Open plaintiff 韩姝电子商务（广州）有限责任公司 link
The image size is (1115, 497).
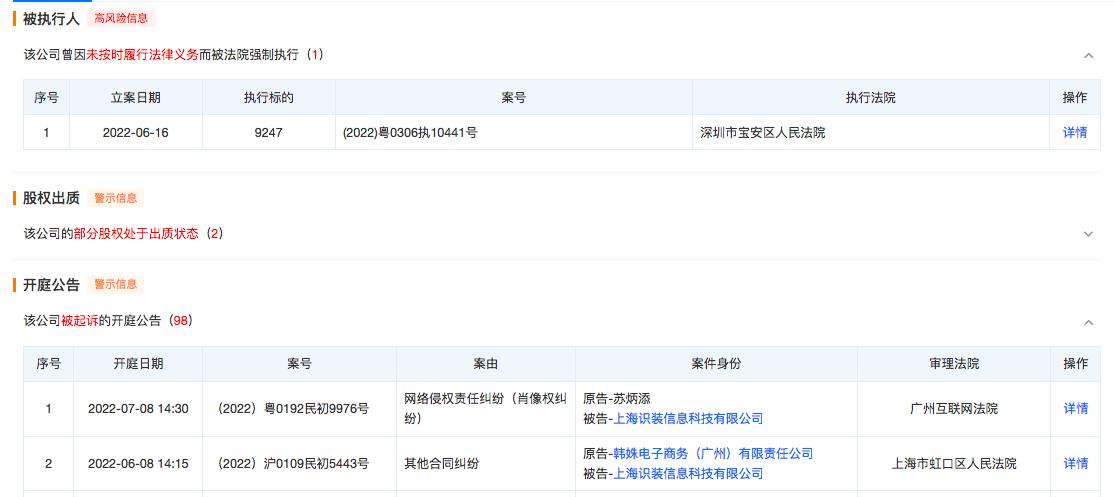[x=713, y=454]
